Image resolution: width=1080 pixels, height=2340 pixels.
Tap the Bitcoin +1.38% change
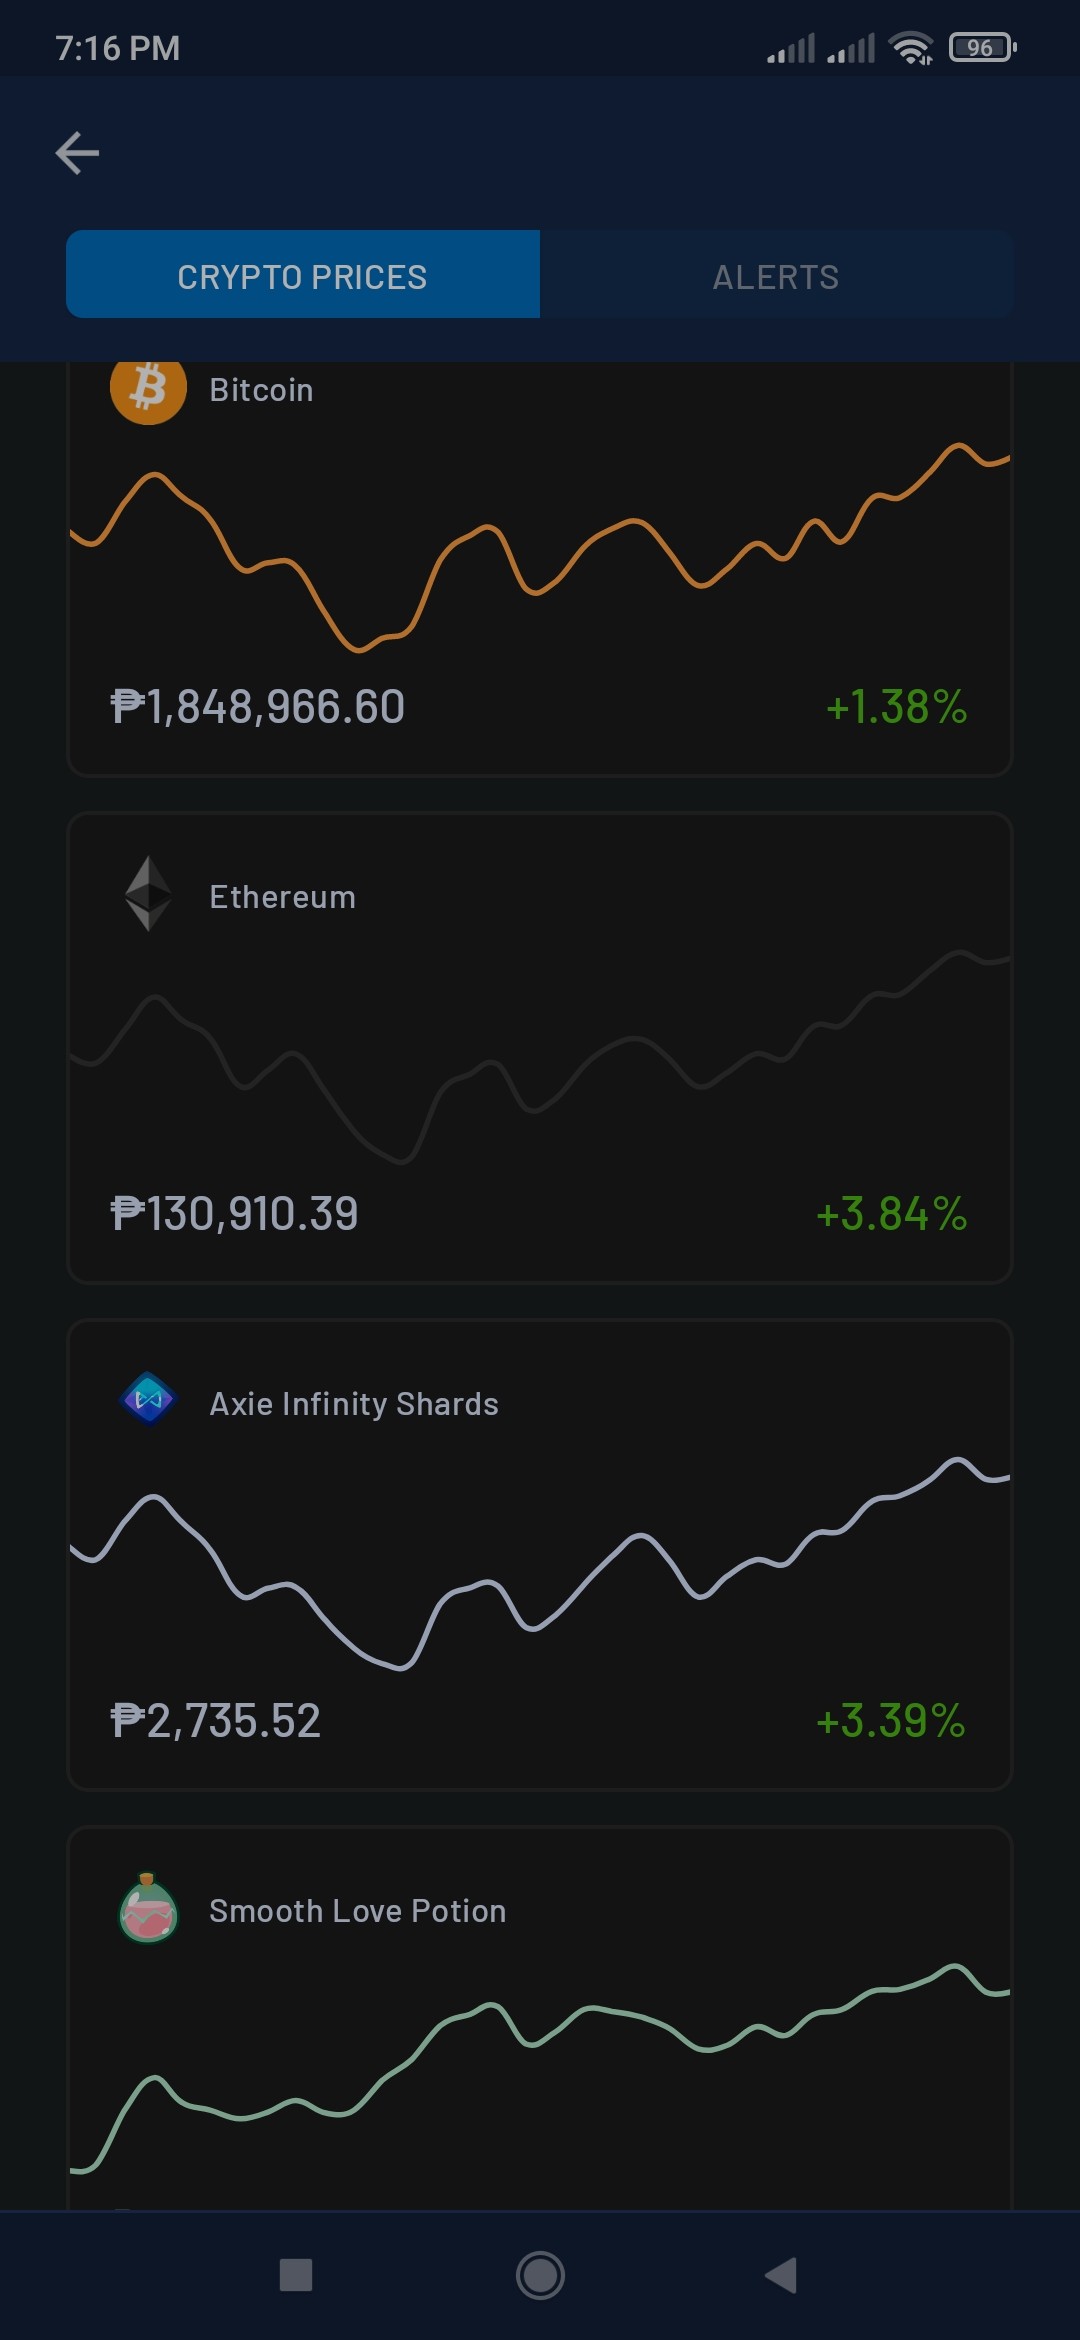point(897,706)
